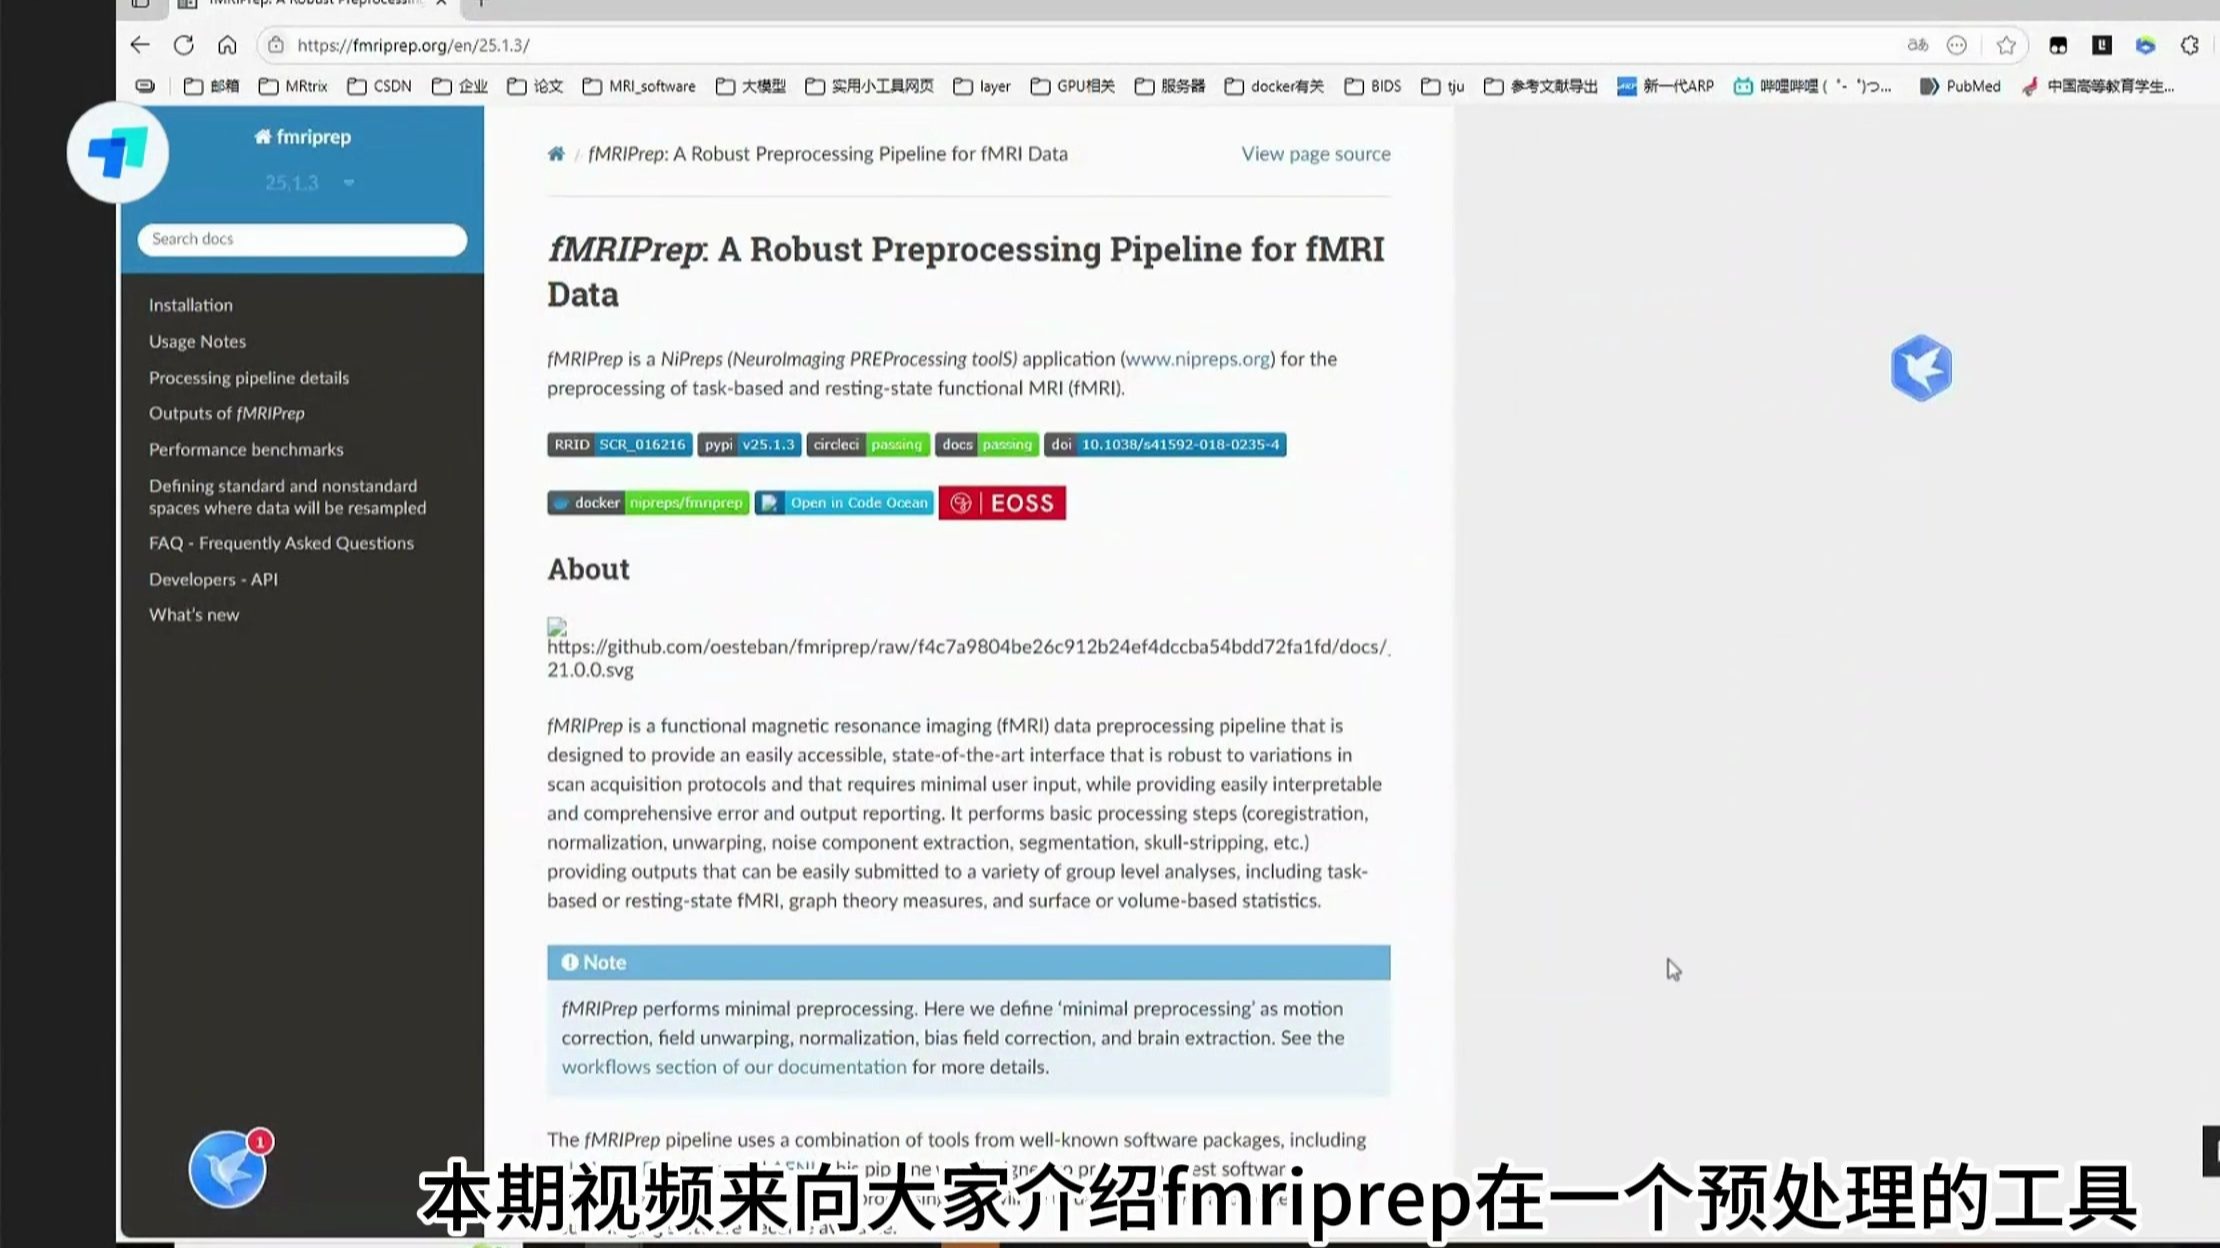Click the bird icon with notification badge
The width and height of the screenshot is (2220, 1248).
click(229, 1168)
